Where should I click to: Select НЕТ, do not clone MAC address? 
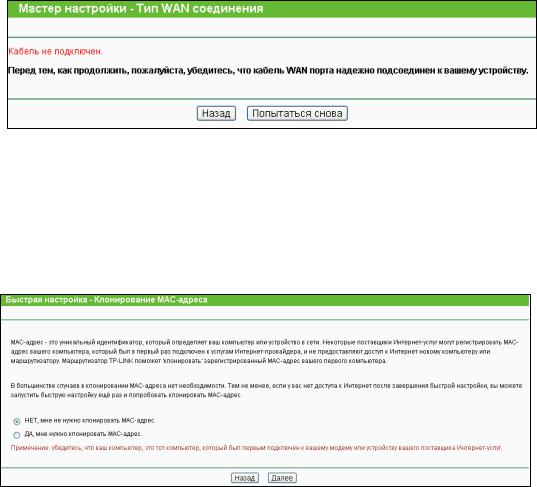16,421
